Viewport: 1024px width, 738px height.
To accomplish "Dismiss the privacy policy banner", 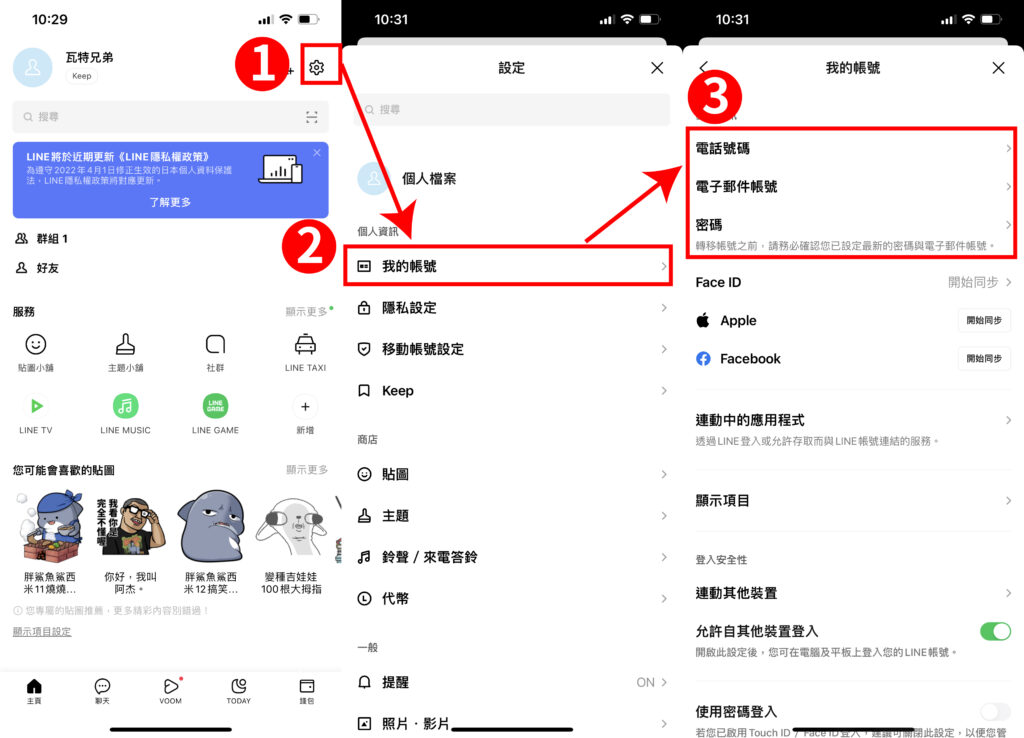I will [x=317, y=153].
